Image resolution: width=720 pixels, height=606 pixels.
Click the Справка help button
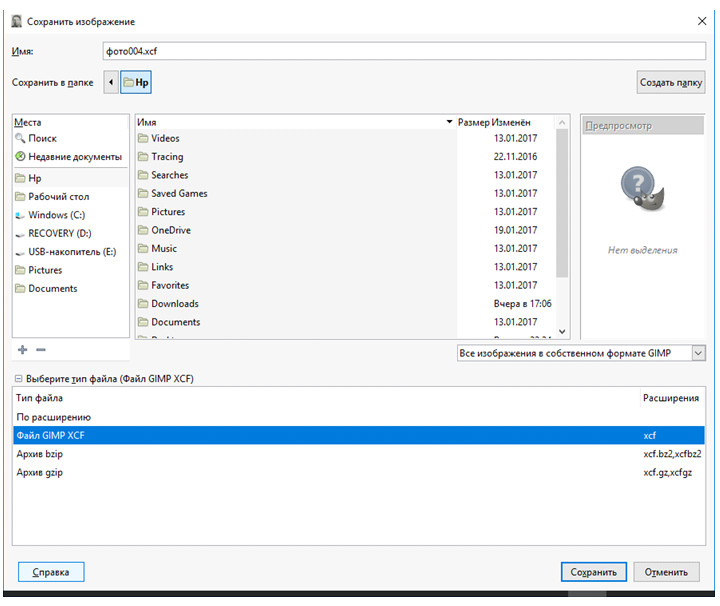pyautogui.click(x=51, y=573)
